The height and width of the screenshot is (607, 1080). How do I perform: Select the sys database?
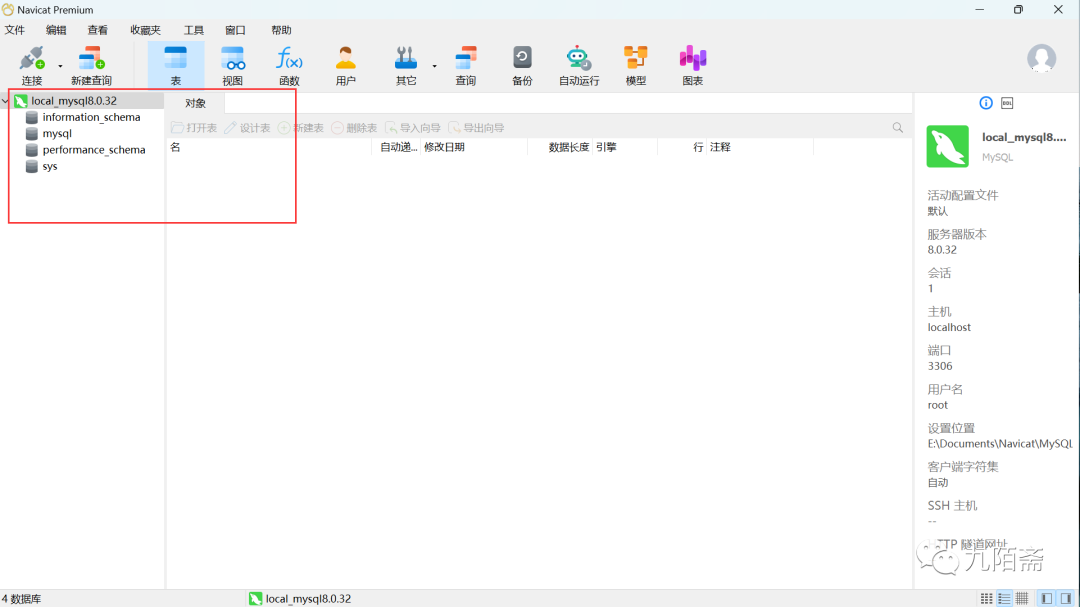(x=50, y=167)
